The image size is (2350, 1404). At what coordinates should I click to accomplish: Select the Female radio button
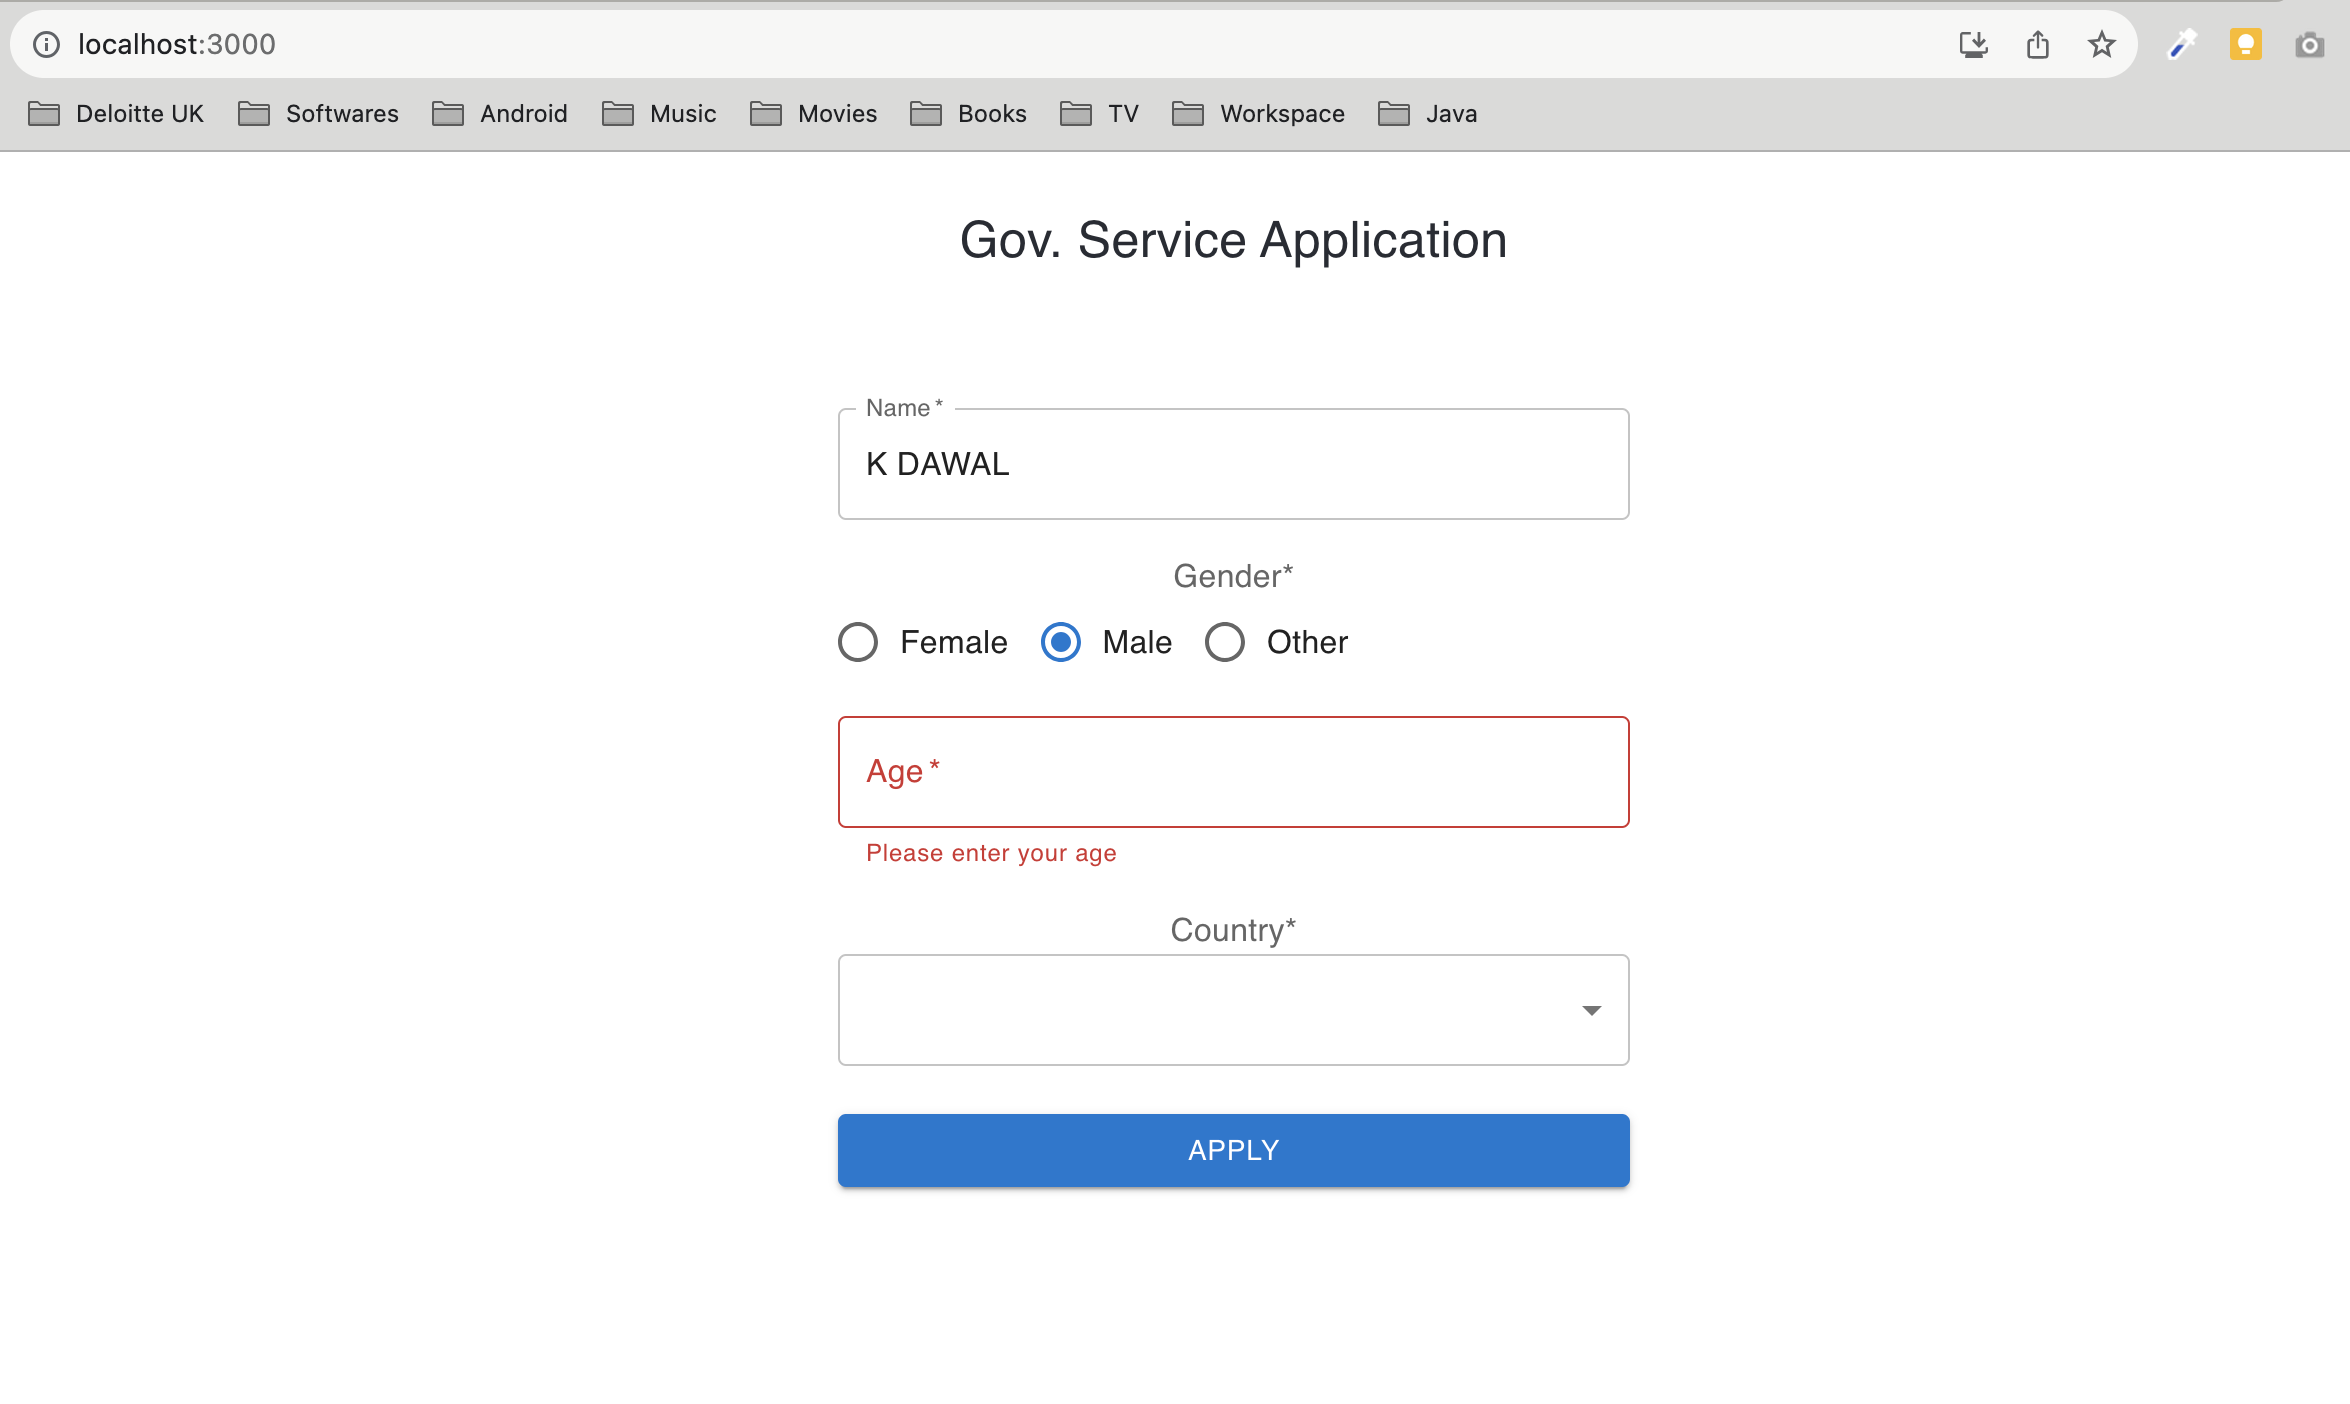[x=858, y=642]
